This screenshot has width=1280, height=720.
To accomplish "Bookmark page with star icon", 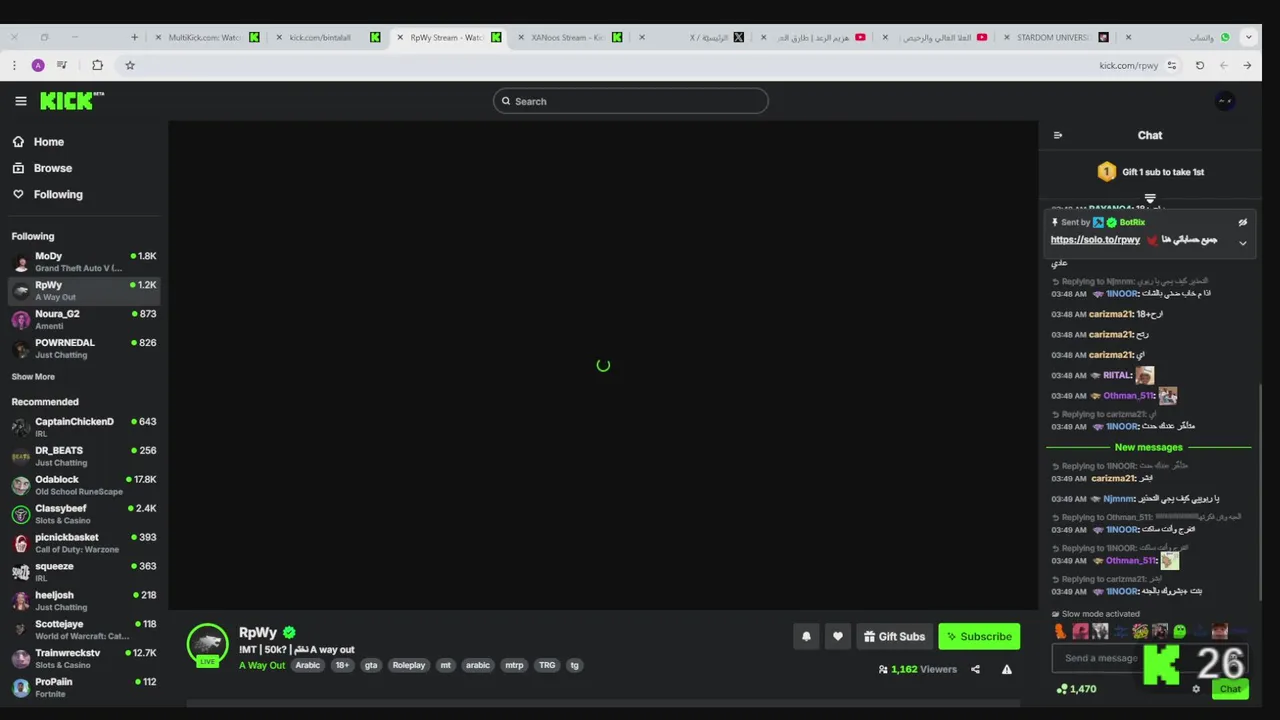I will tap(129, 65).
